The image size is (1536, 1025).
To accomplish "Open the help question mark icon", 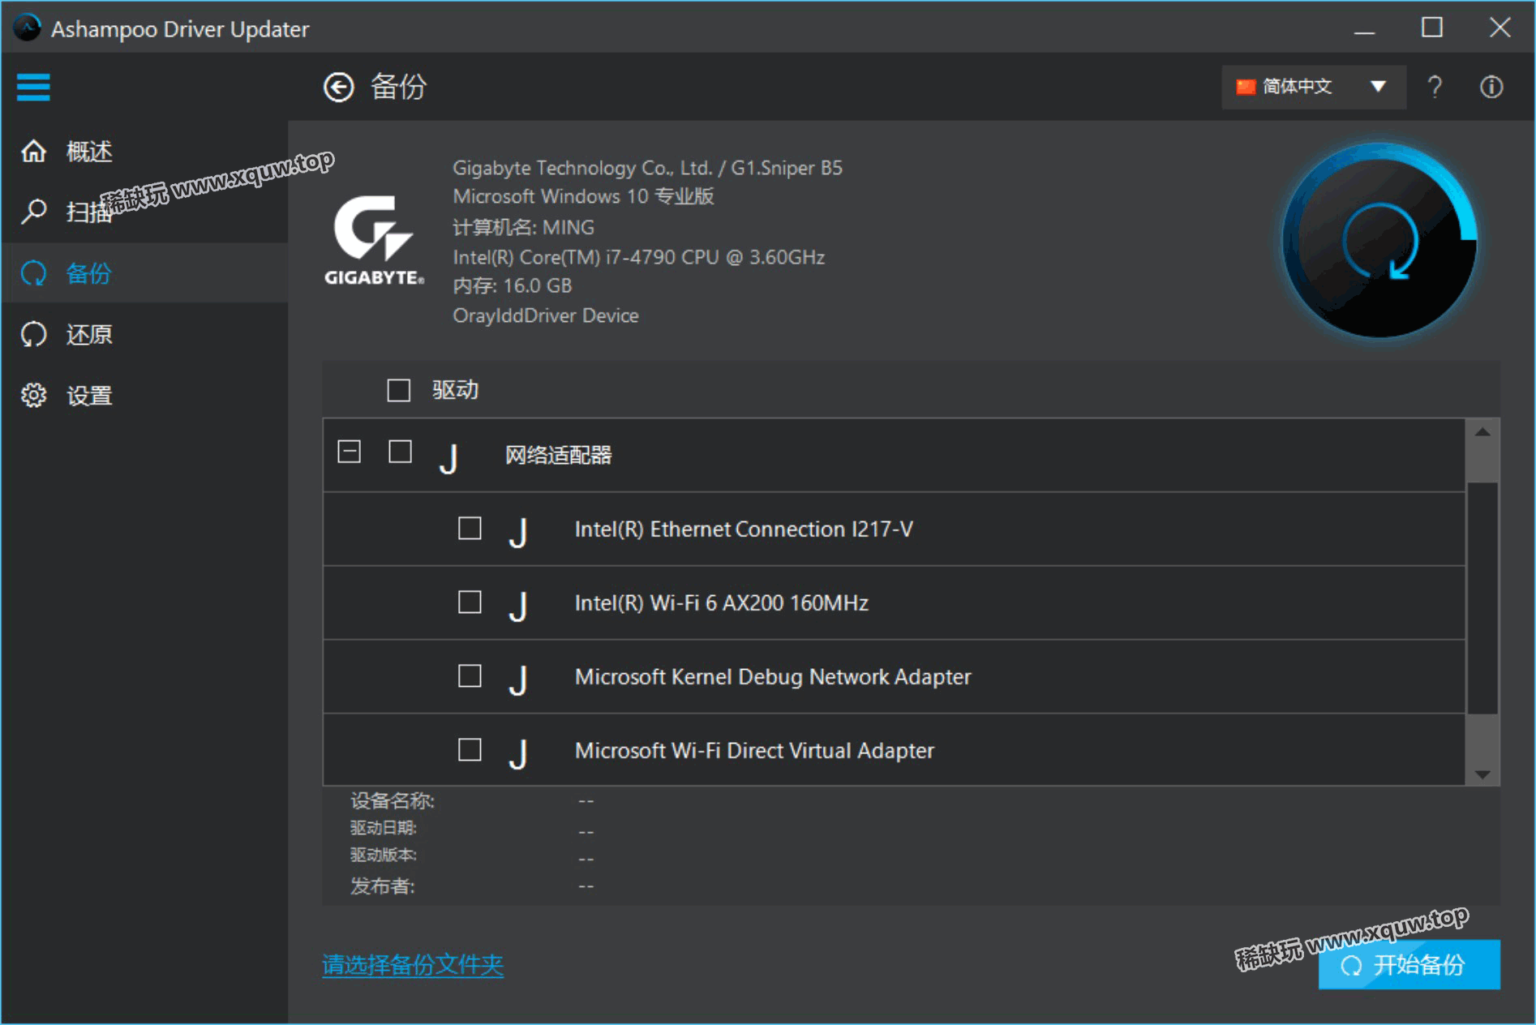I will pos(1435,87).
